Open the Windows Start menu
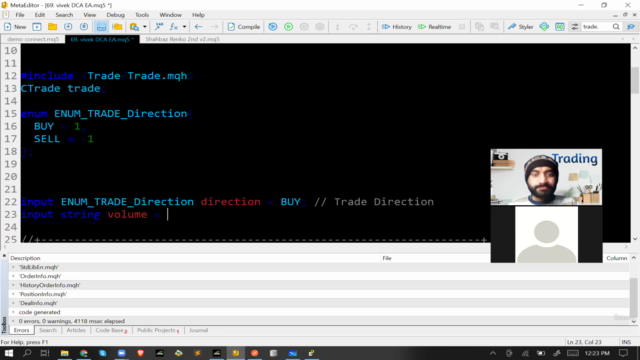 (9, 353)
